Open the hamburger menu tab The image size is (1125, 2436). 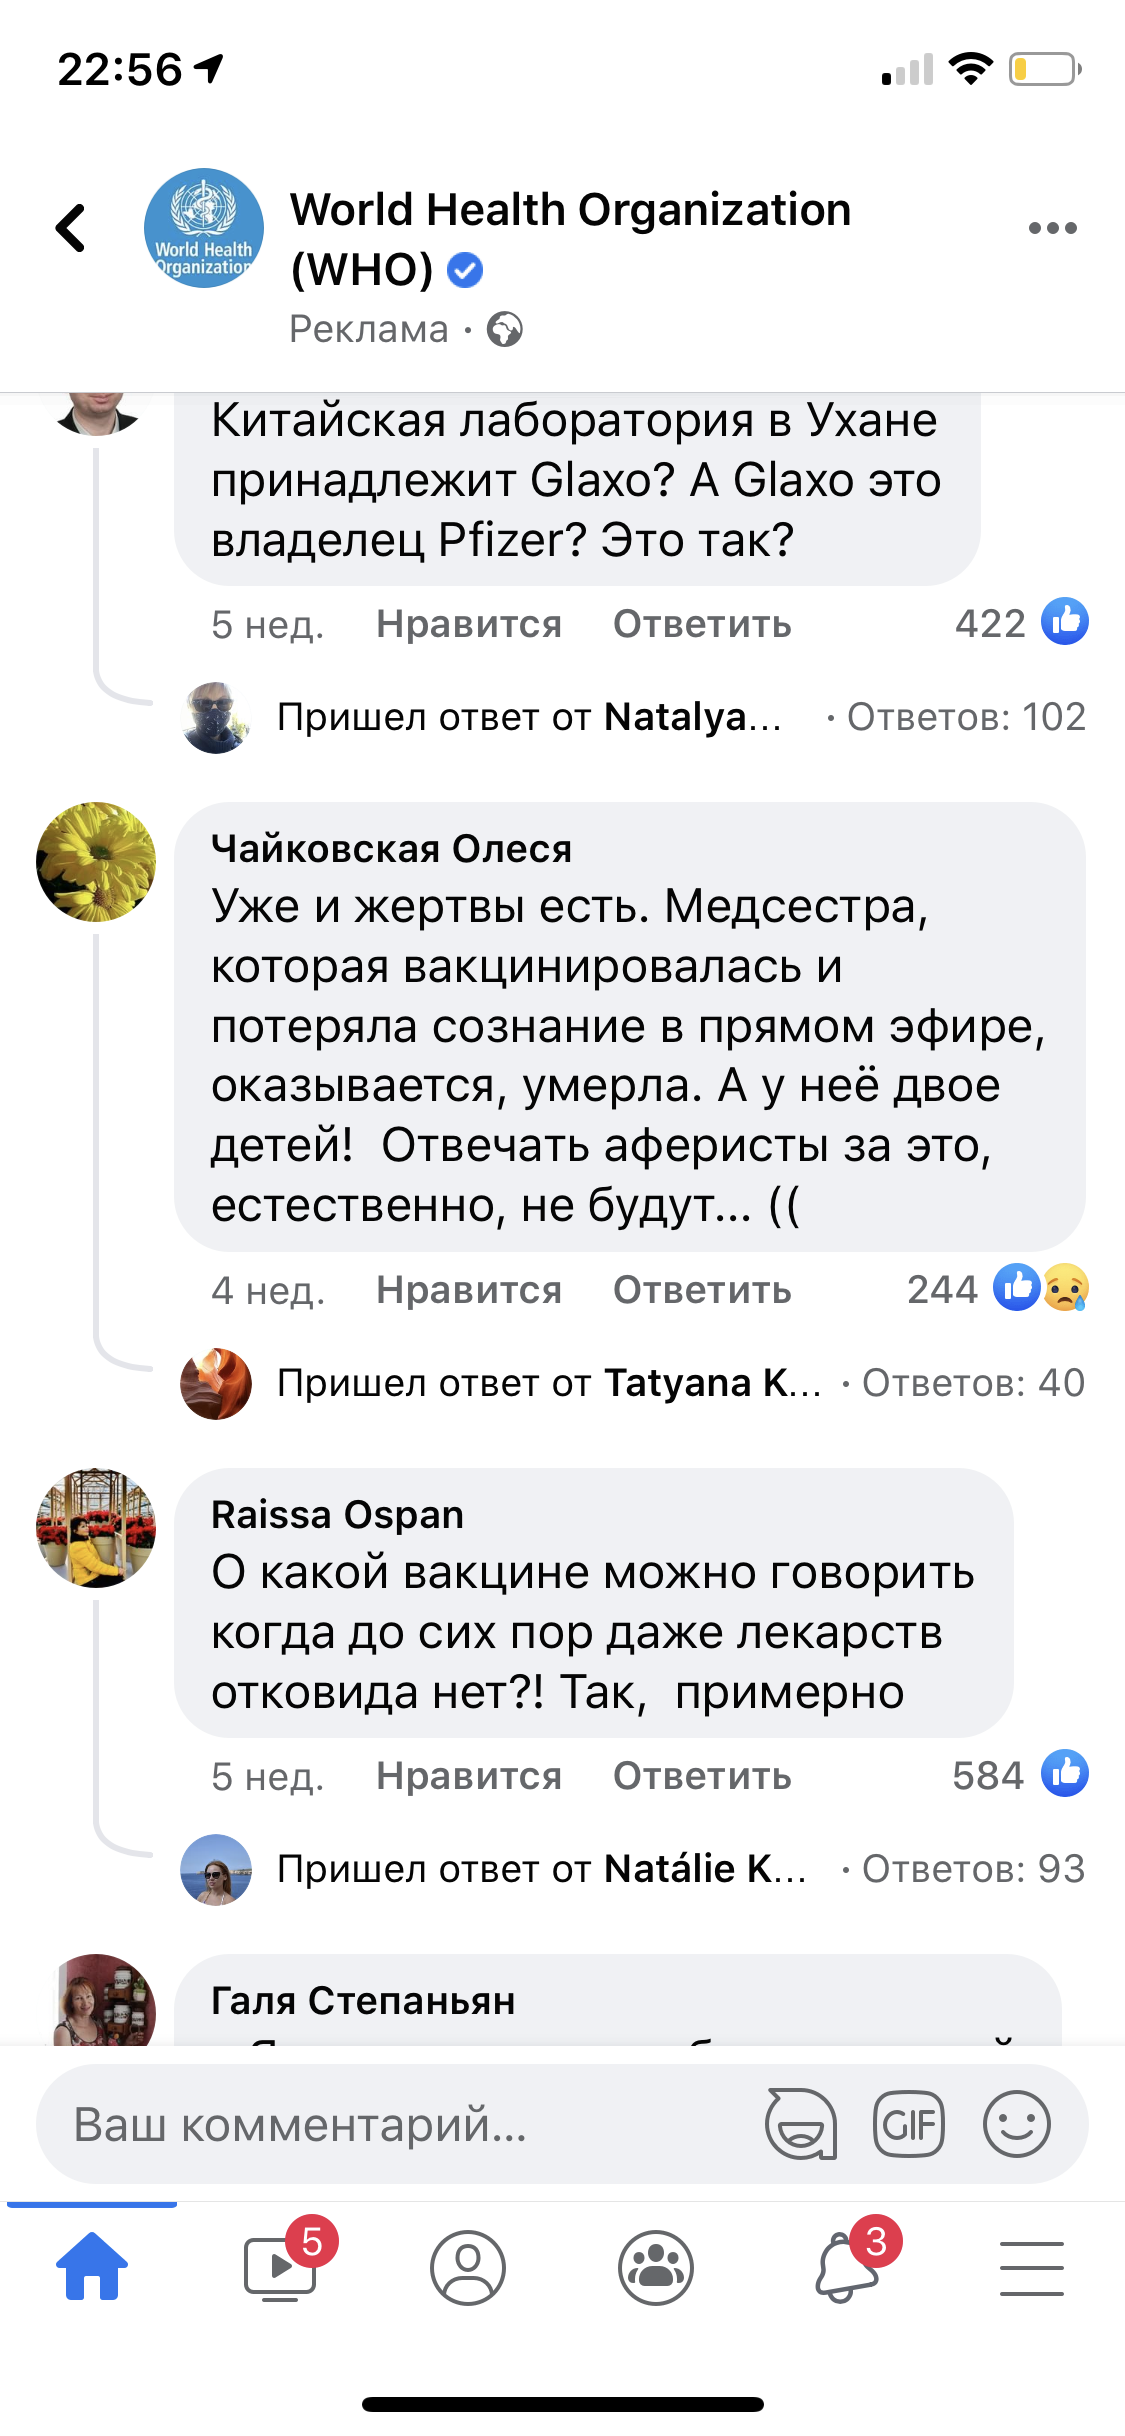(x=1031, y=2268)
